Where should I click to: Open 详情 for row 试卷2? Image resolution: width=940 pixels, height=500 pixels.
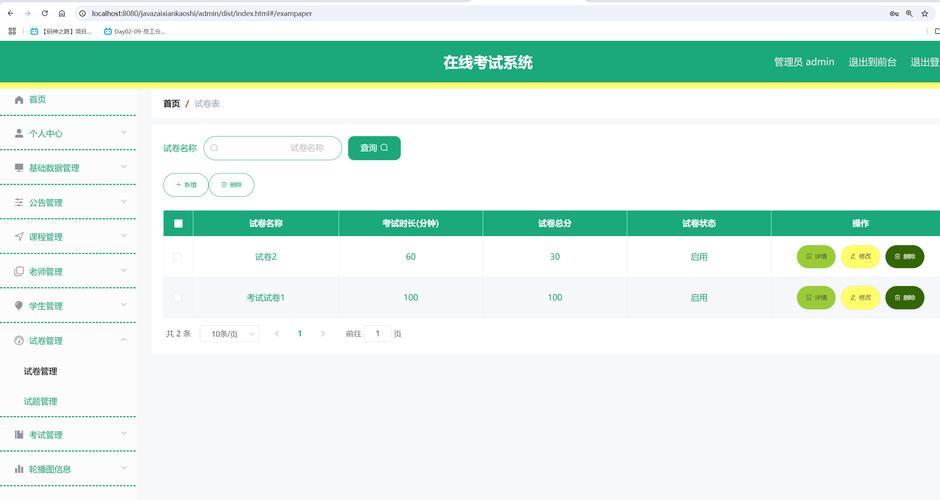[x=816, y=257]
